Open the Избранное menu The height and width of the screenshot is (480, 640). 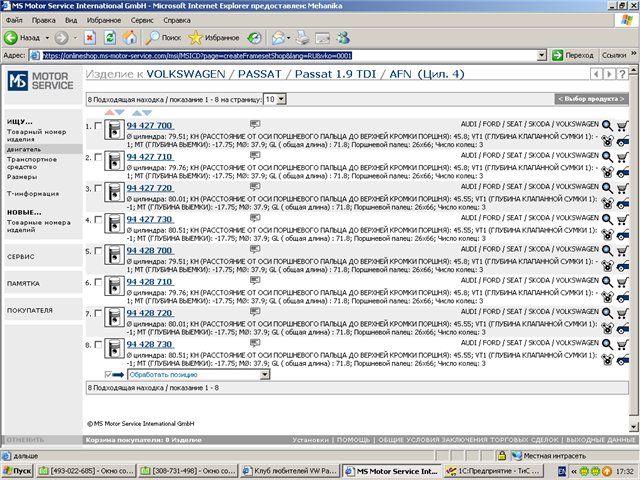click(104, 20)
